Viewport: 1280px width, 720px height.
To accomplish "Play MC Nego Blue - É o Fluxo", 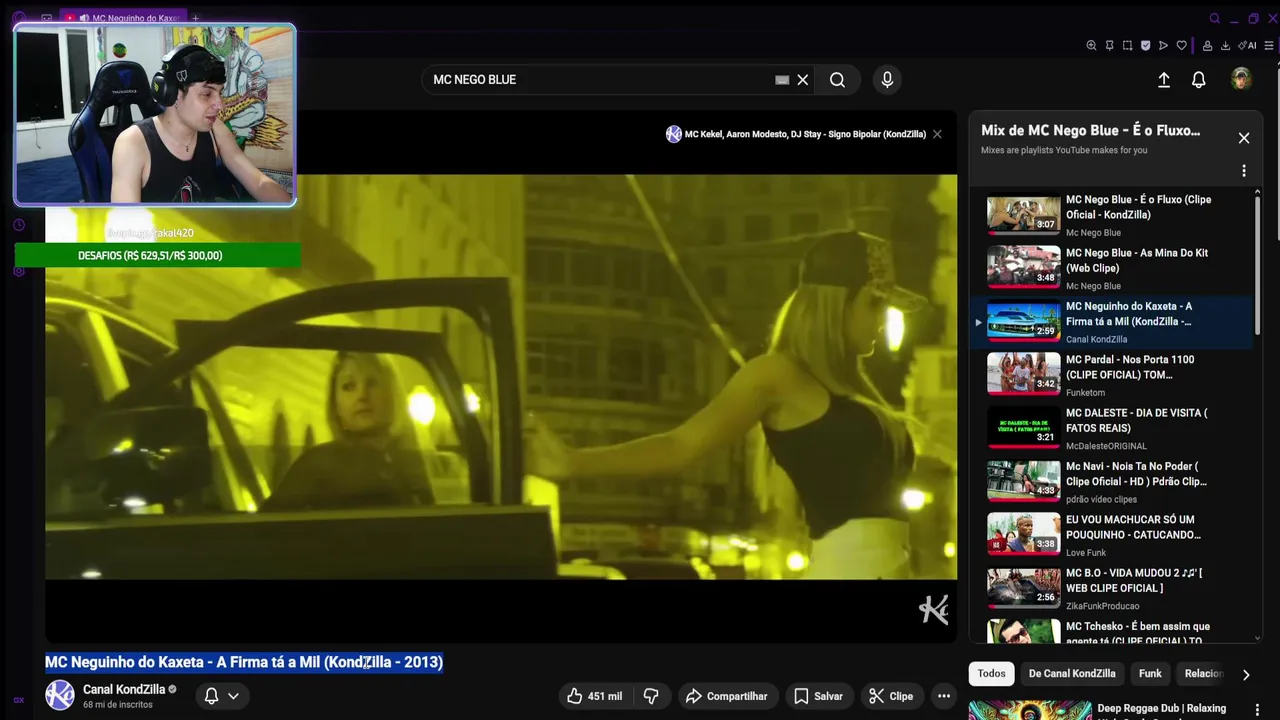I will pos(1110,215).
